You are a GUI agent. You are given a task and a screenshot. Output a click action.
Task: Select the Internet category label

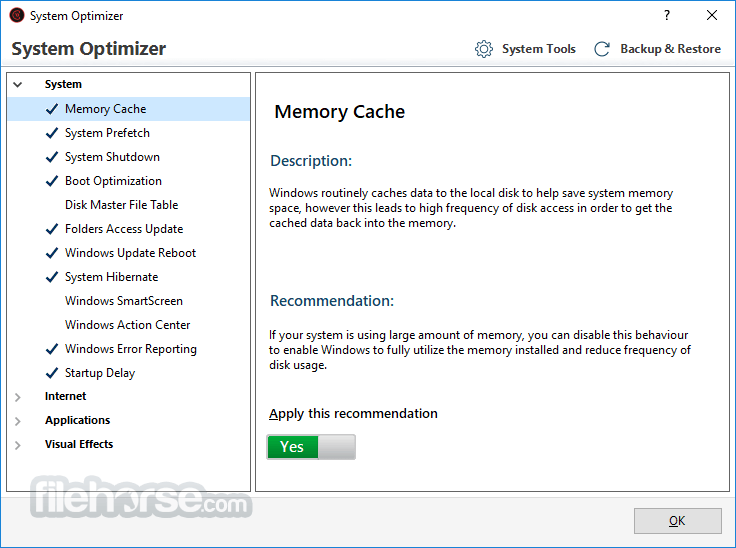[65, 396]
